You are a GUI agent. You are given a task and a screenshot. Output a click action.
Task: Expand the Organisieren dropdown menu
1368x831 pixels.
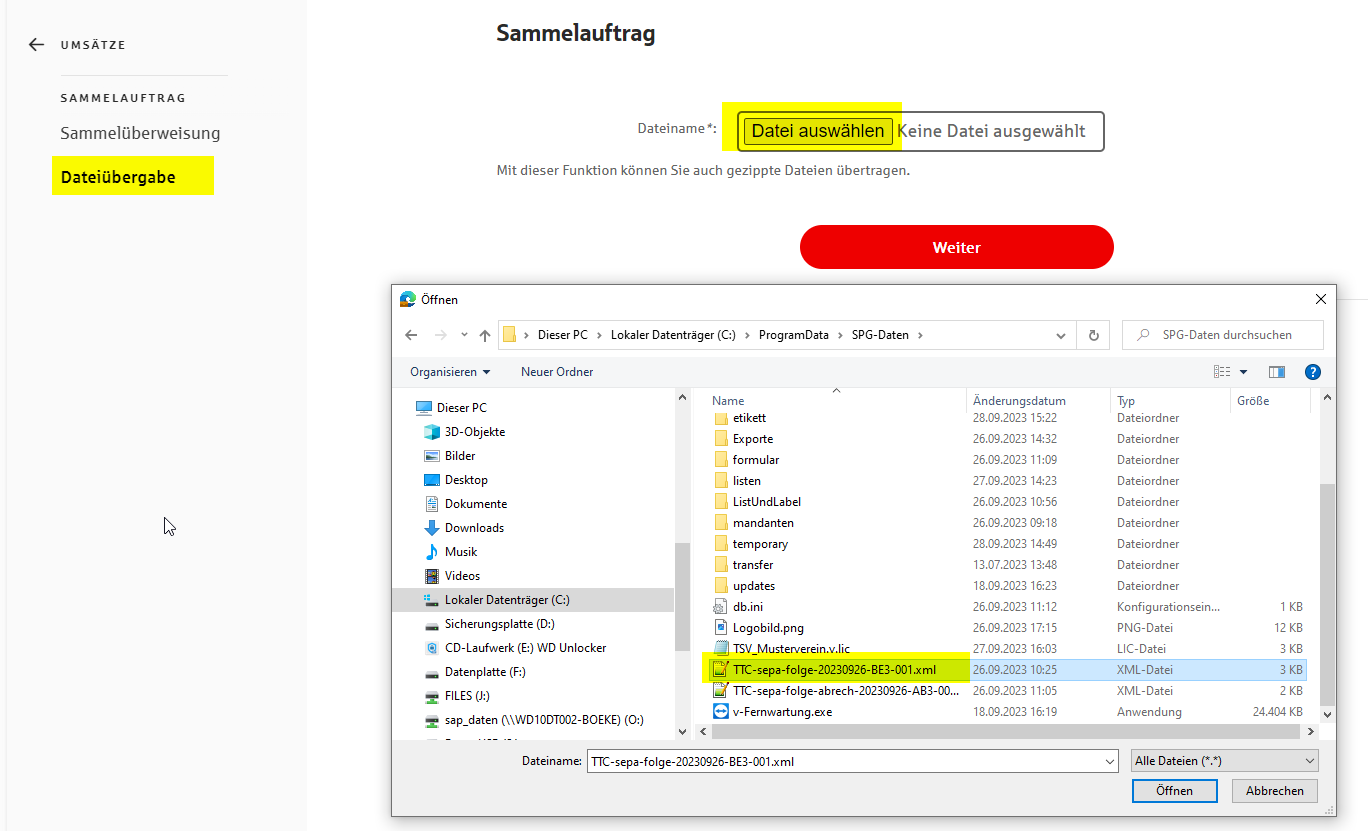point(450,372)
